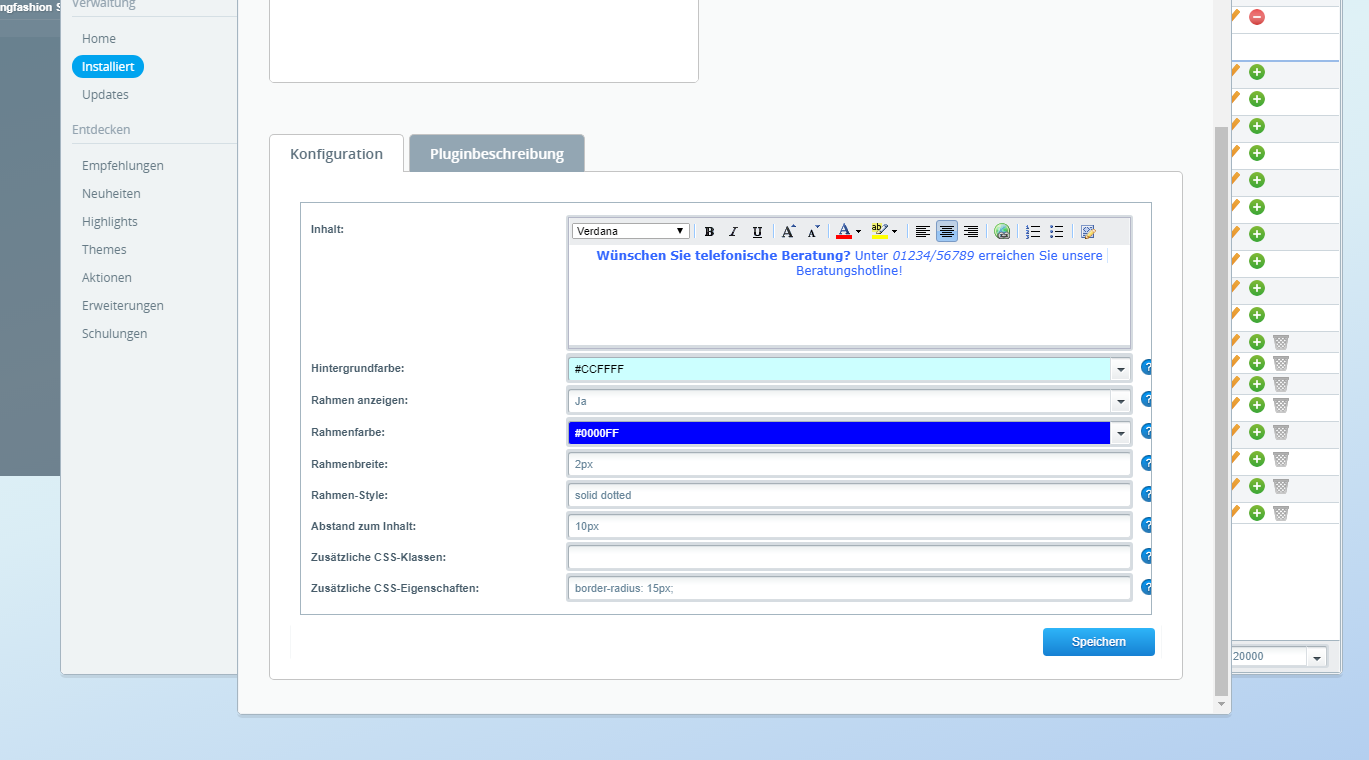The image size is (1369, 760).
Task: Expand the Rahmen anzeigen dropdown
Action: click(1120, 402)
